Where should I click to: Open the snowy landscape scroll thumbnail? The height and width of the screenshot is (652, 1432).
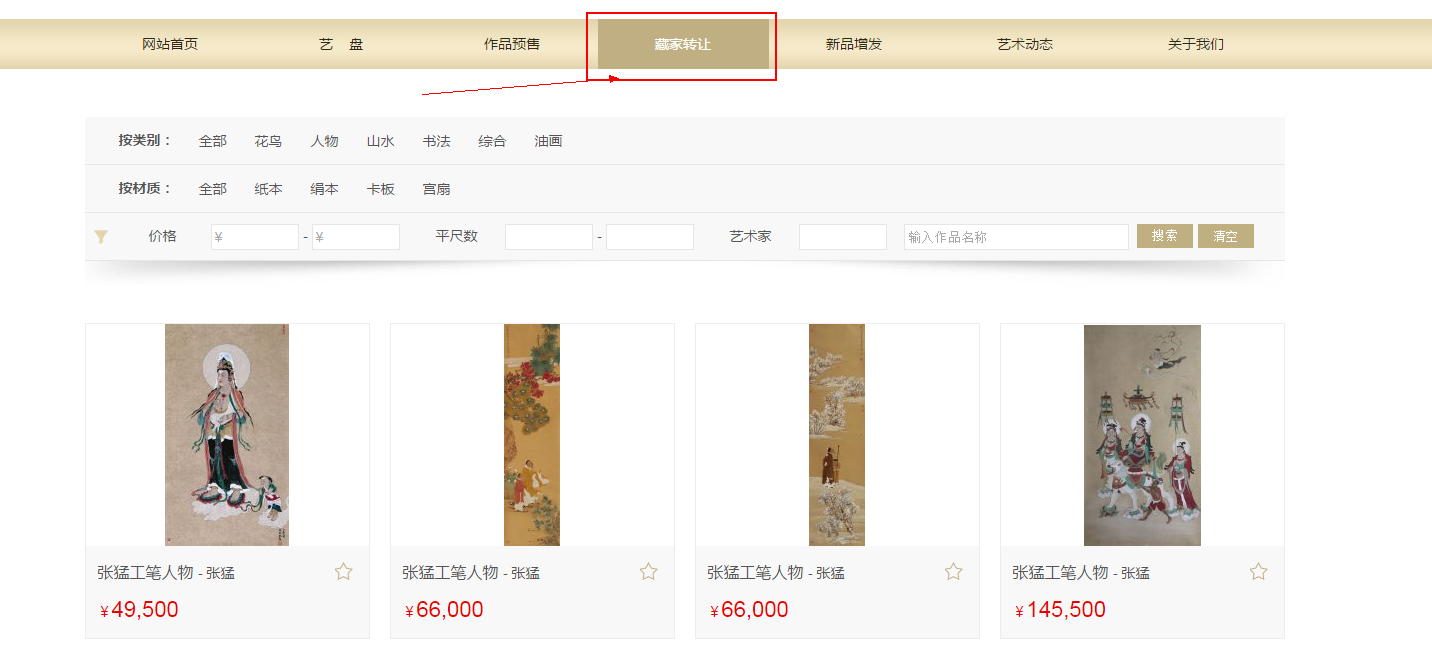[x=837, y=435]
